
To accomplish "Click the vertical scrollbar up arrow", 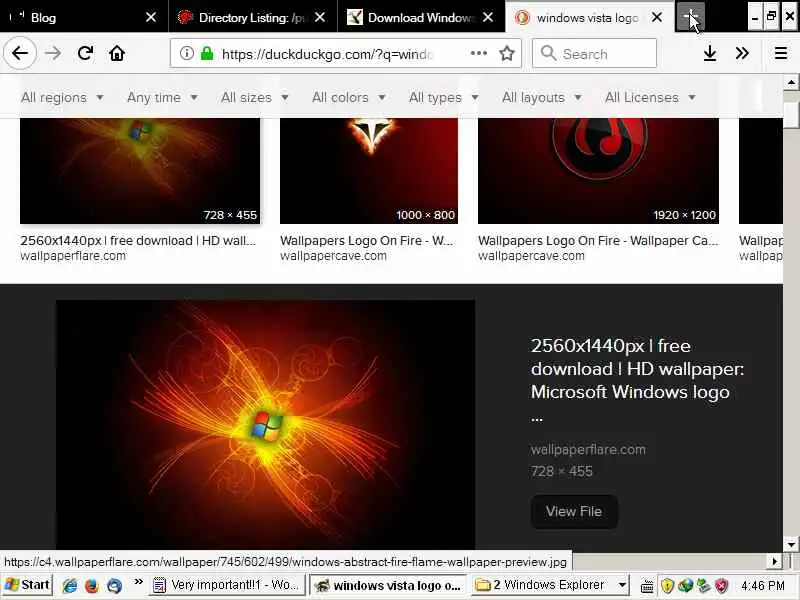I will [x=791, y=82].
